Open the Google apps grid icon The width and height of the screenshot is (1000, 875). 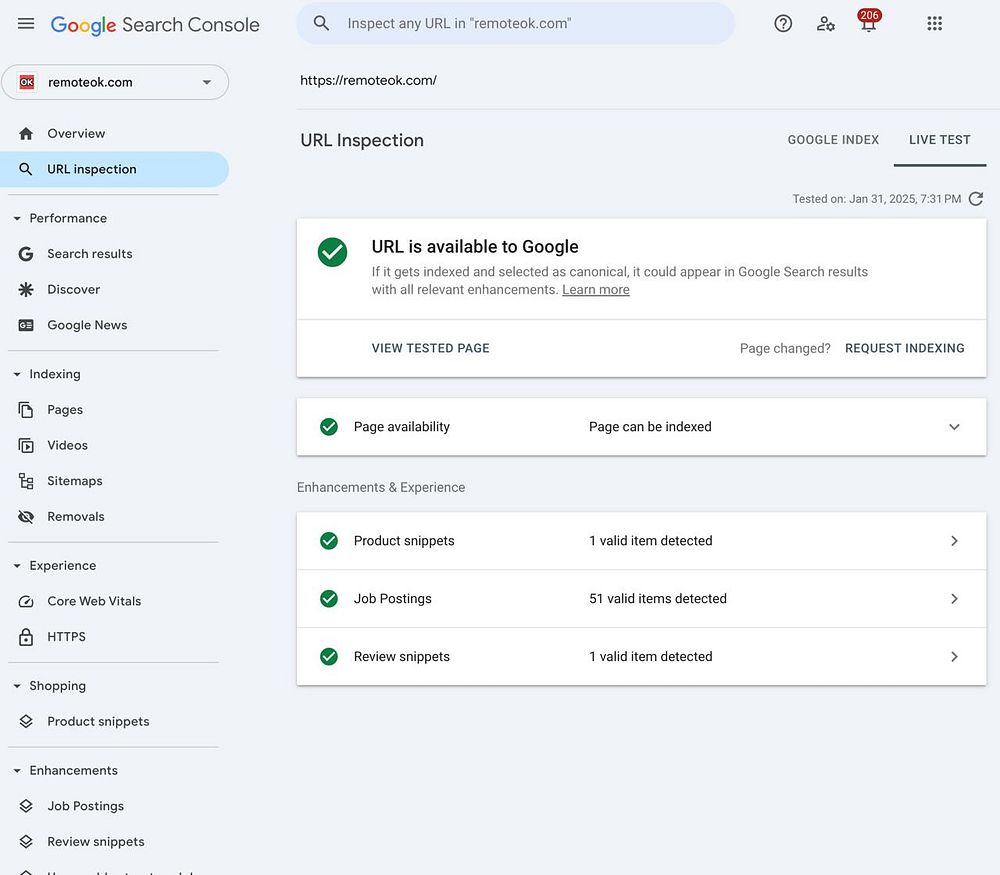(935, 24)
